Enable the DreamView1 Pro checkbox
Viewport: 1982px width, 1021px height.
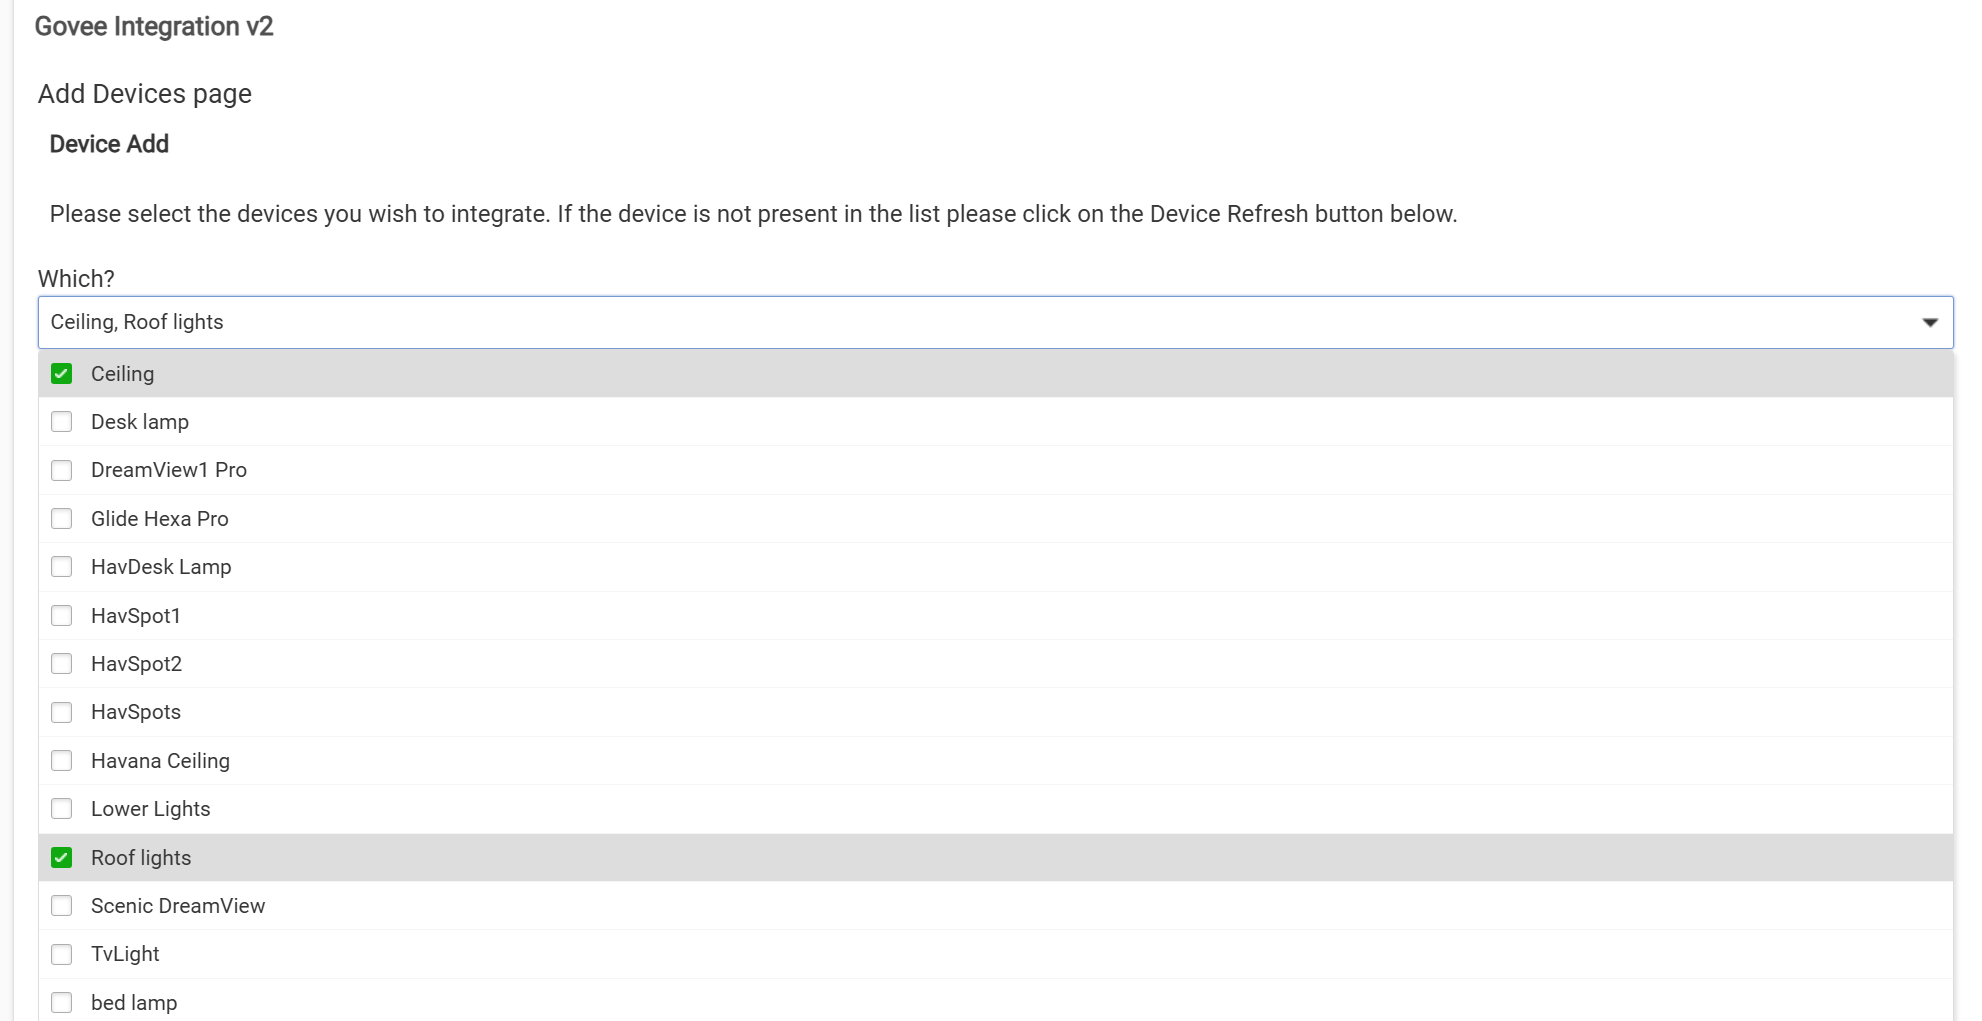tap(62, 470)
